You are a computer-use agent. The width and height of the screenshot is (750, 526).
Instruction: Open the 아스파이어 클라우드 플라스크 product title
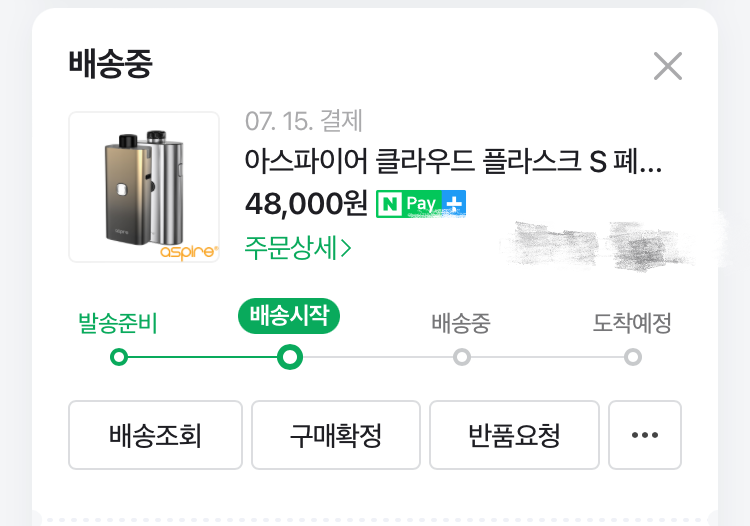point(452,161)
